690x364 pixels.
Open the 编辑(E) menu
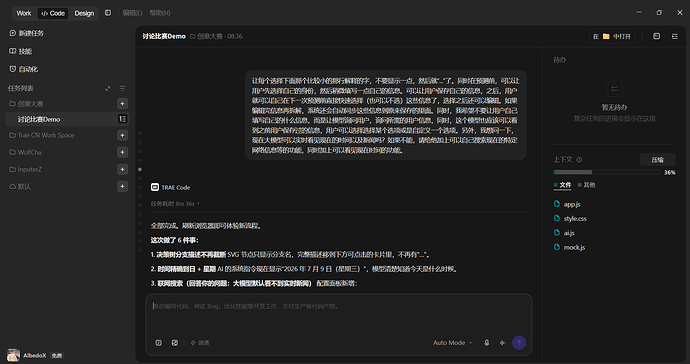pyautogui.click(x=132, y=13)
